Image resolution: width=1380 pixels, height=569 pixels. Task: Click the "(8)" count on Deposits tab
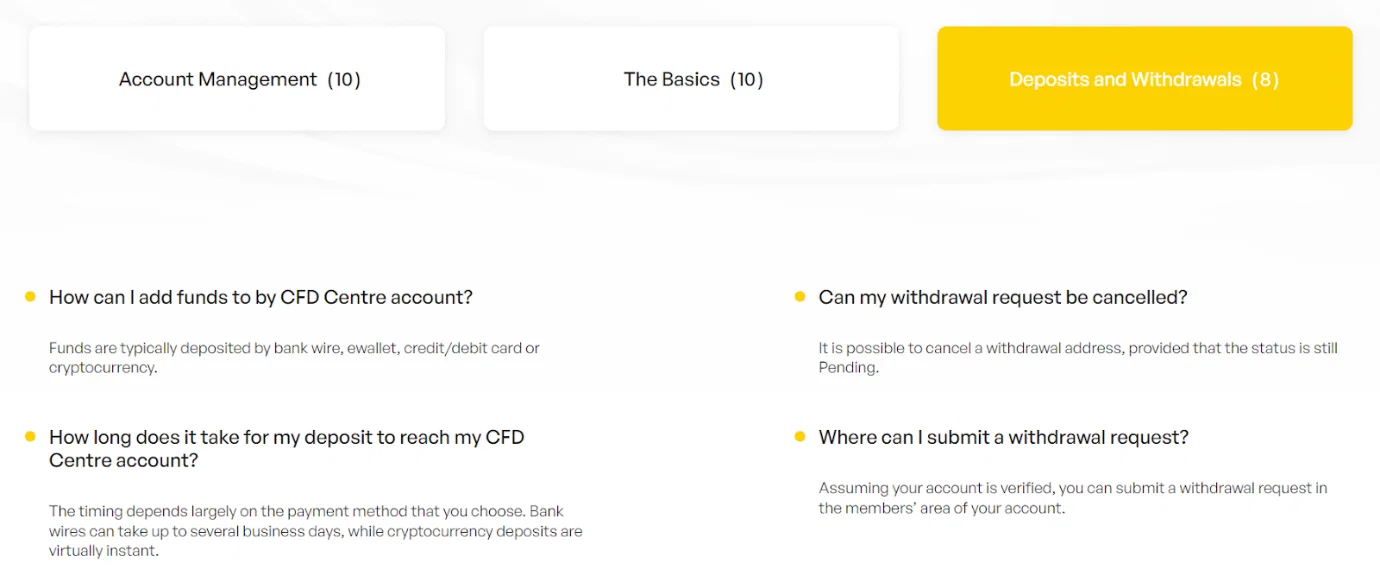tap(1265, 79)
